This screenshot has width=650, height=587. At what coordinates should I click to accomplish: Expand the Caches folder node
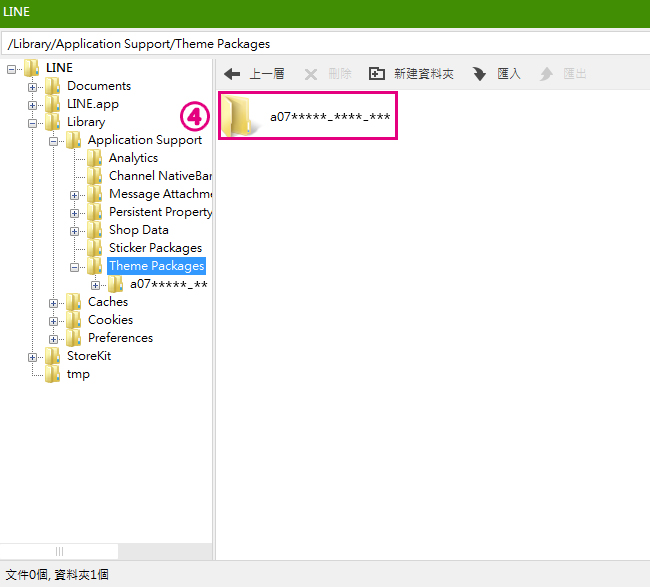[x=53, y=303]
